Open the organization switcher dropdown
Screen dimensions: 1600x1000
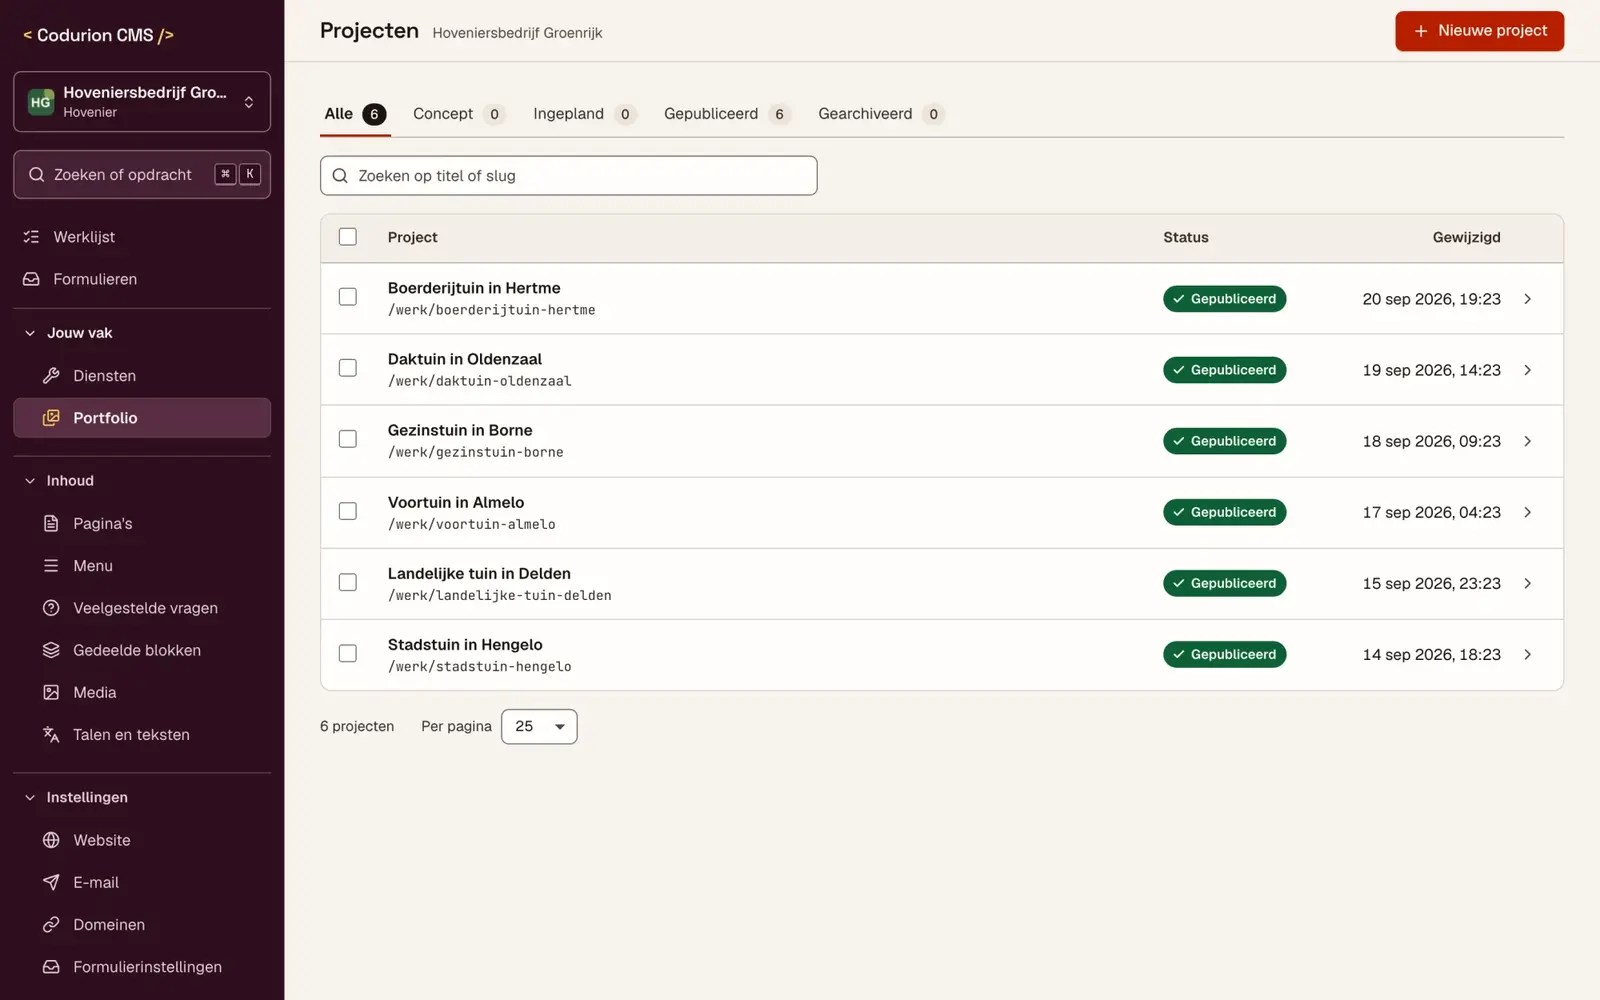[x=142, y=102]
